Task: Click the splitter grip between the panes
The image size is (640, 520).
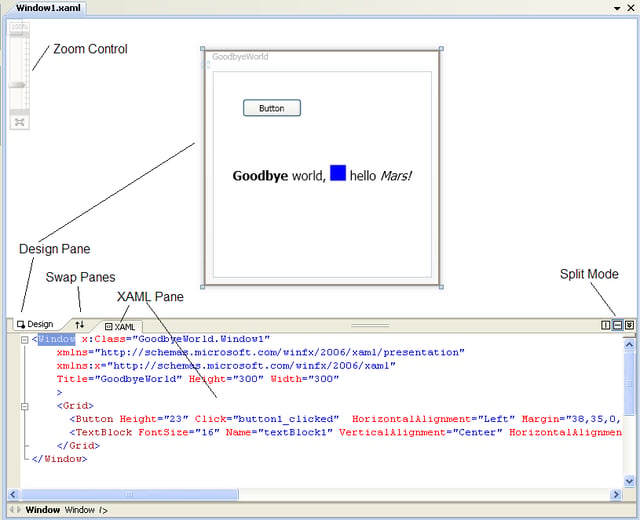Action: point(370,325)
